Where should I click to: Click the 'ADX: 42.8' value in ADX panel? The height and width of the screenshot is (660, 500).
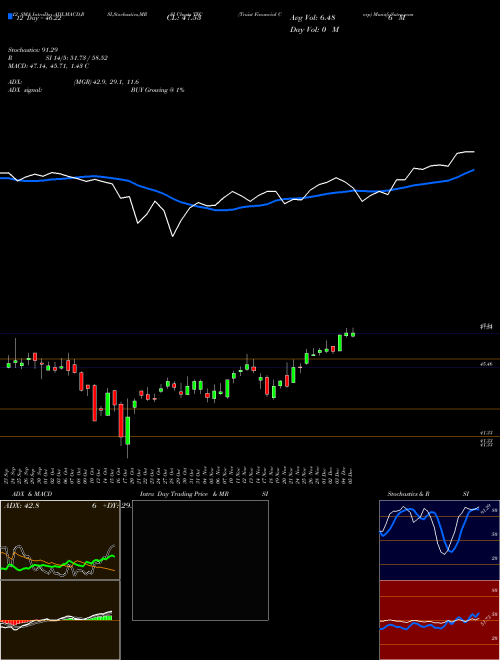pyautogui.click(x=21, y=506)
